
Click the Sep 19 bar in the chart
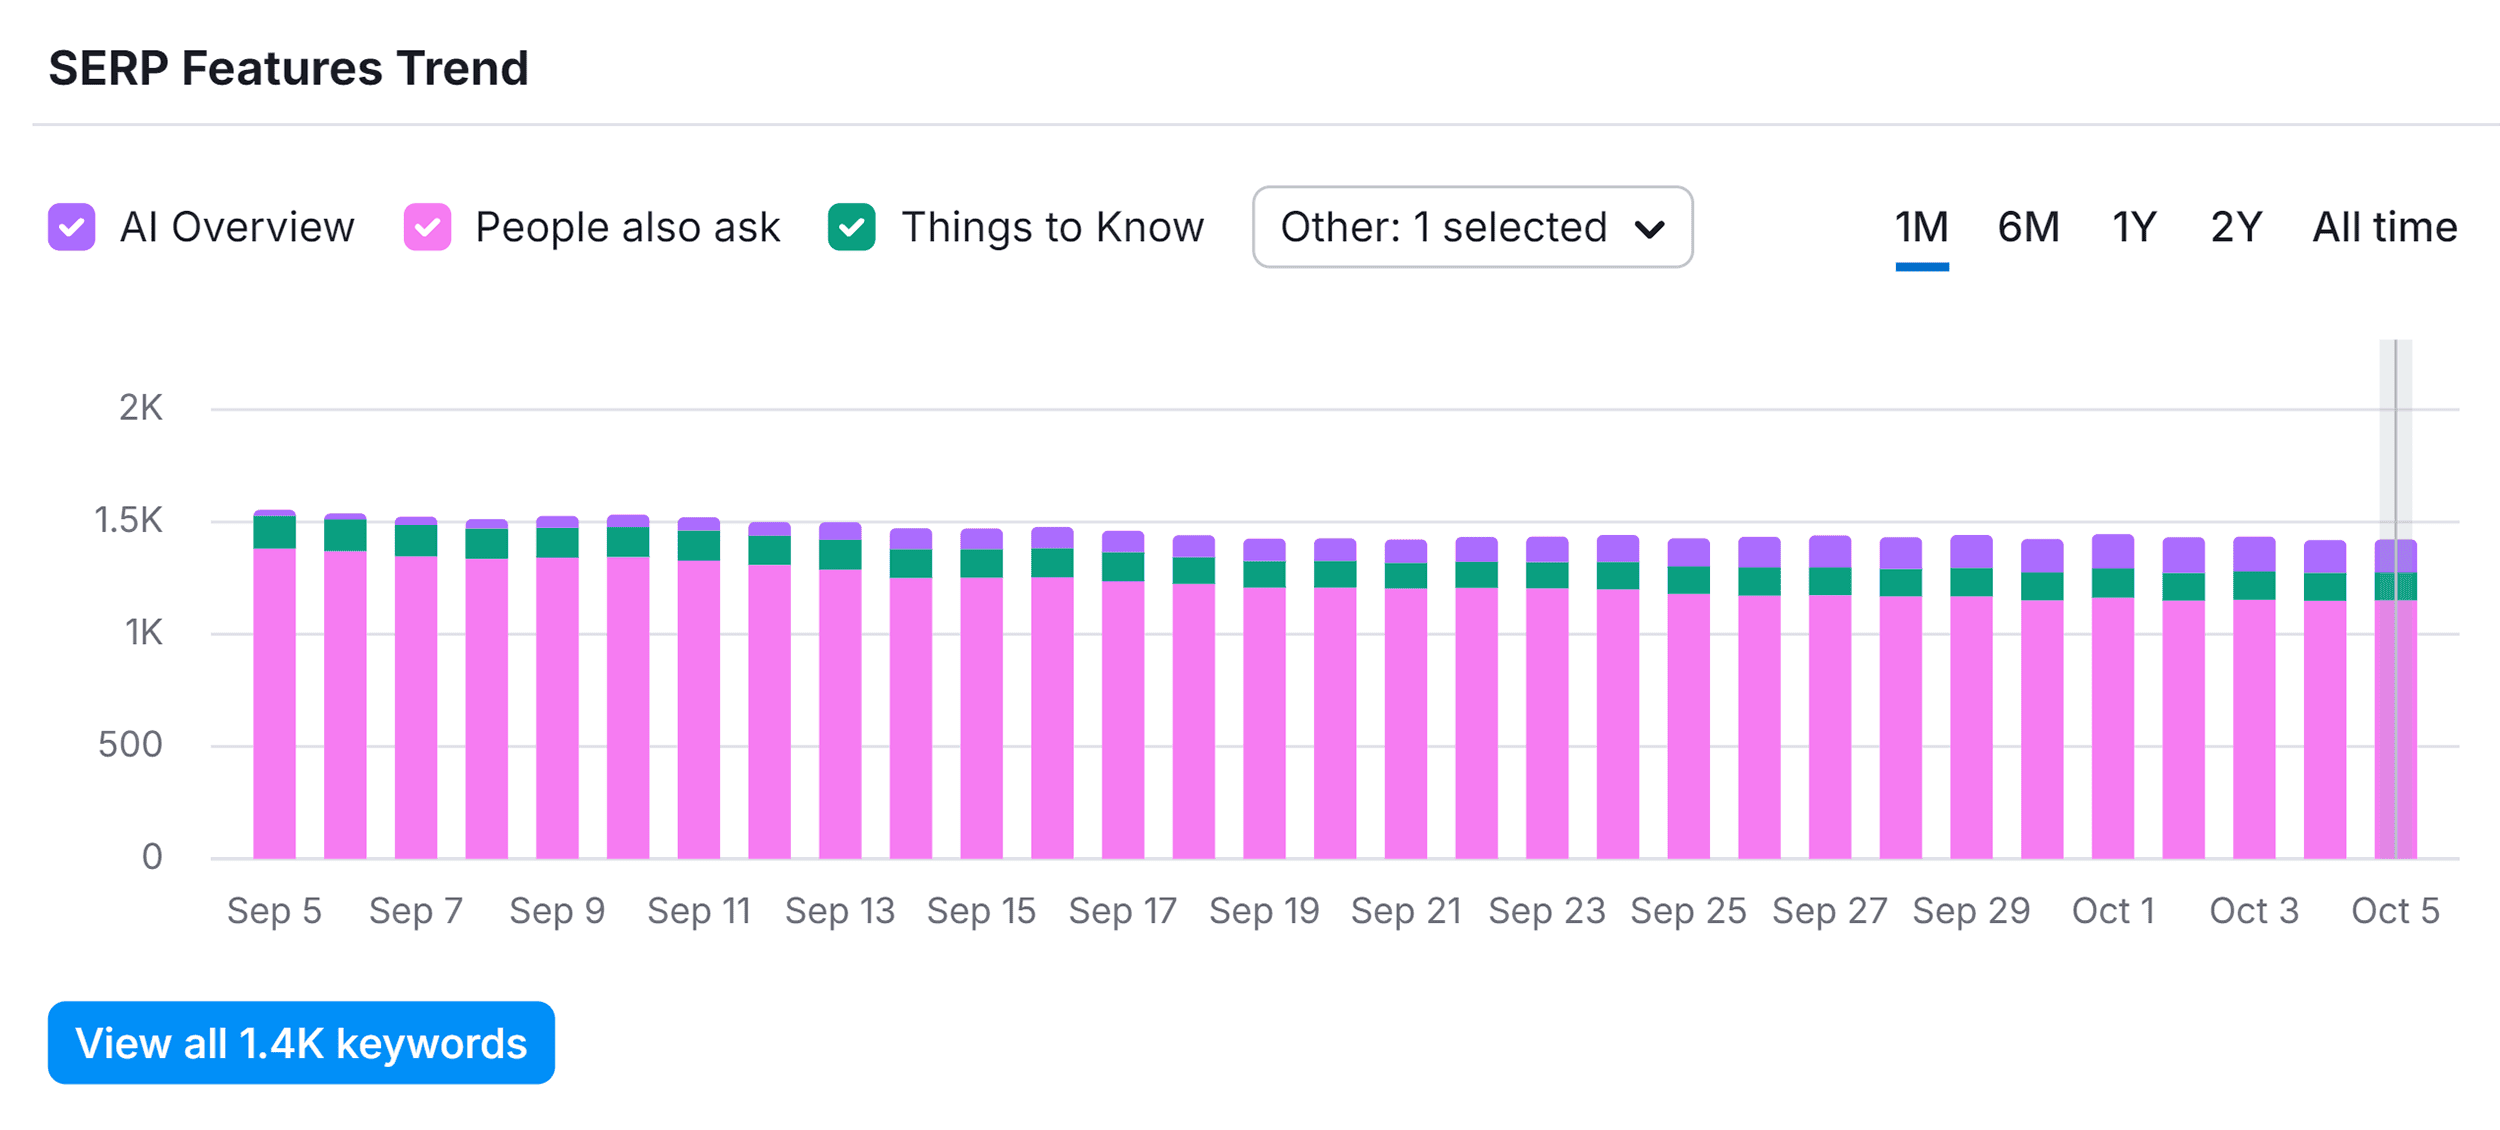tap(1263, 700)
